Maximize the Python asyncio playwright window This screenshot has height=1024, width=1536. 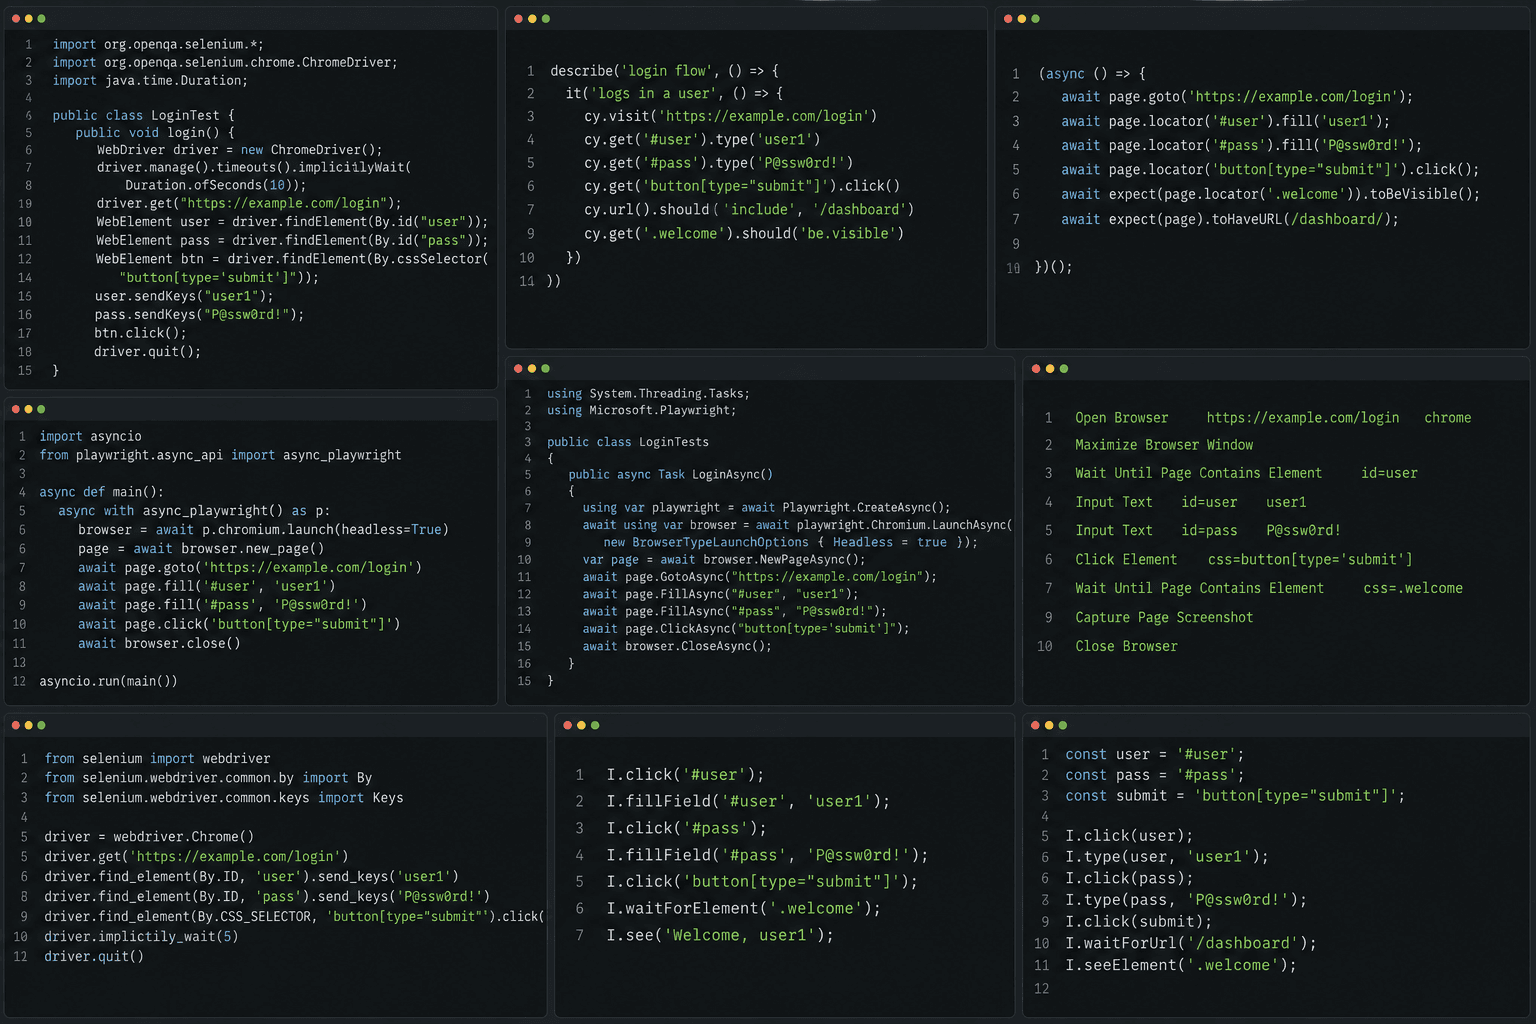[x=41, y=409]
